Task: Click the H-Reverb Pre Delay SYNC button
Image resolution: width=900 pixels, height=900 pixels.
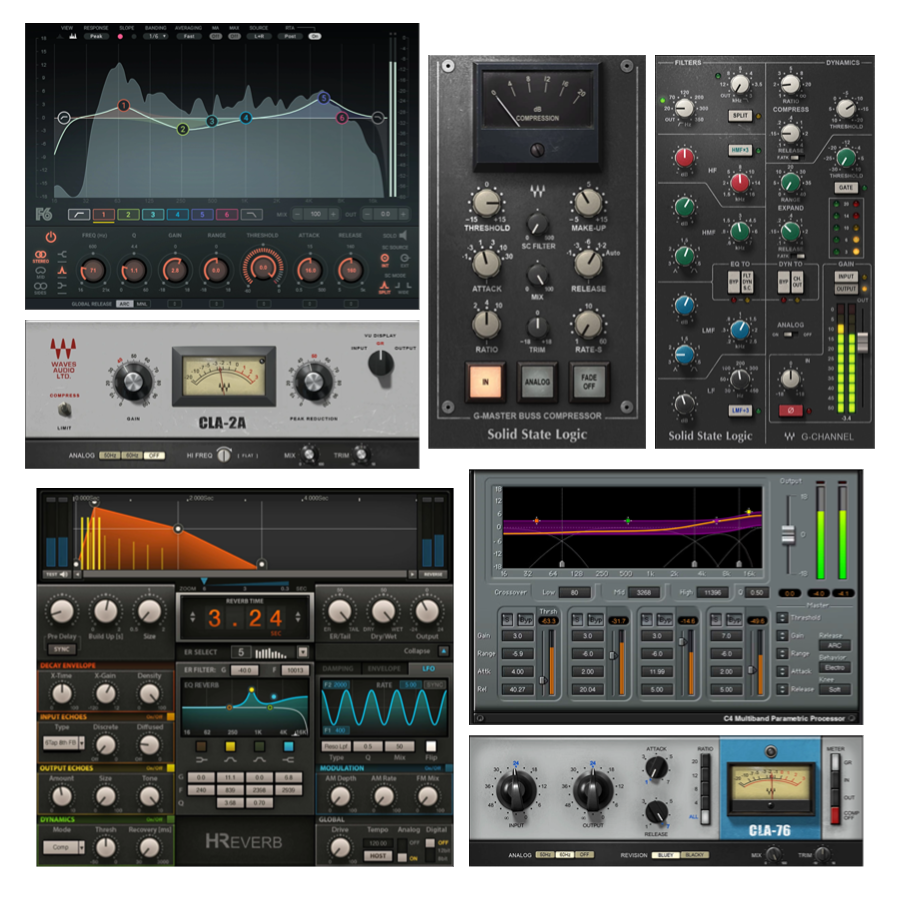Action: tap(61, 649)
